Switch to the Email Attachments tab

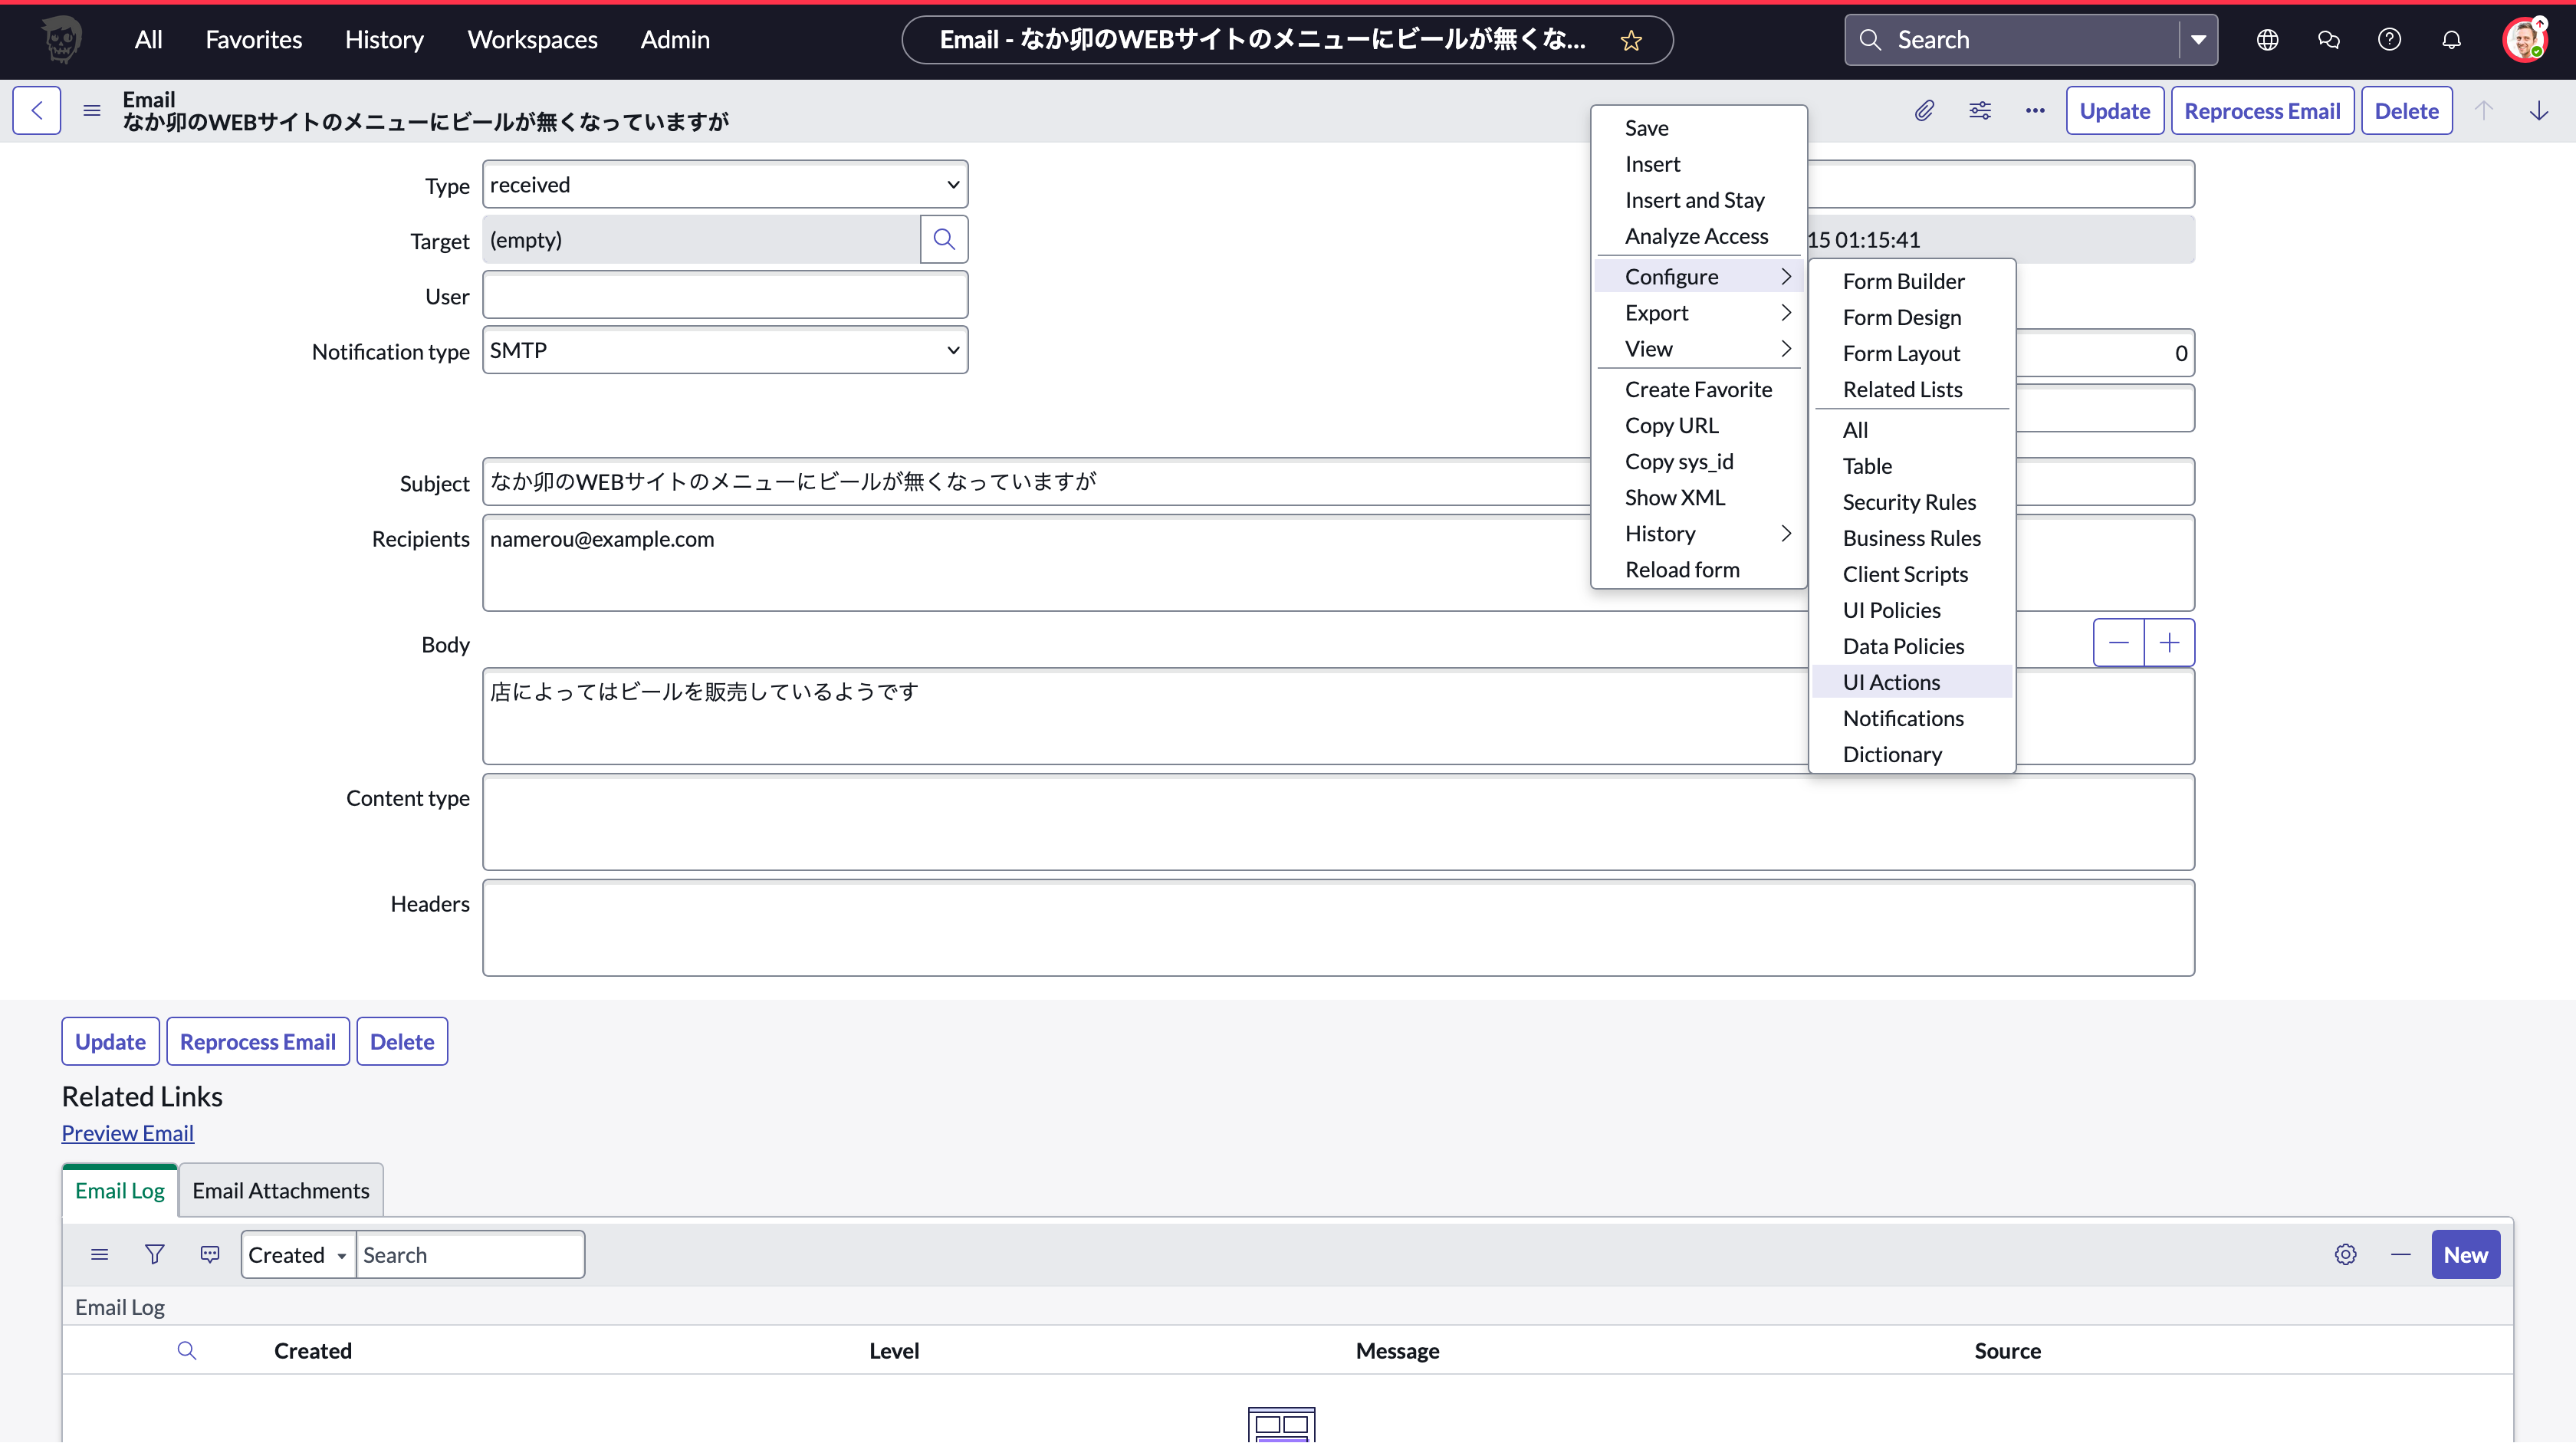[281, 1190]
